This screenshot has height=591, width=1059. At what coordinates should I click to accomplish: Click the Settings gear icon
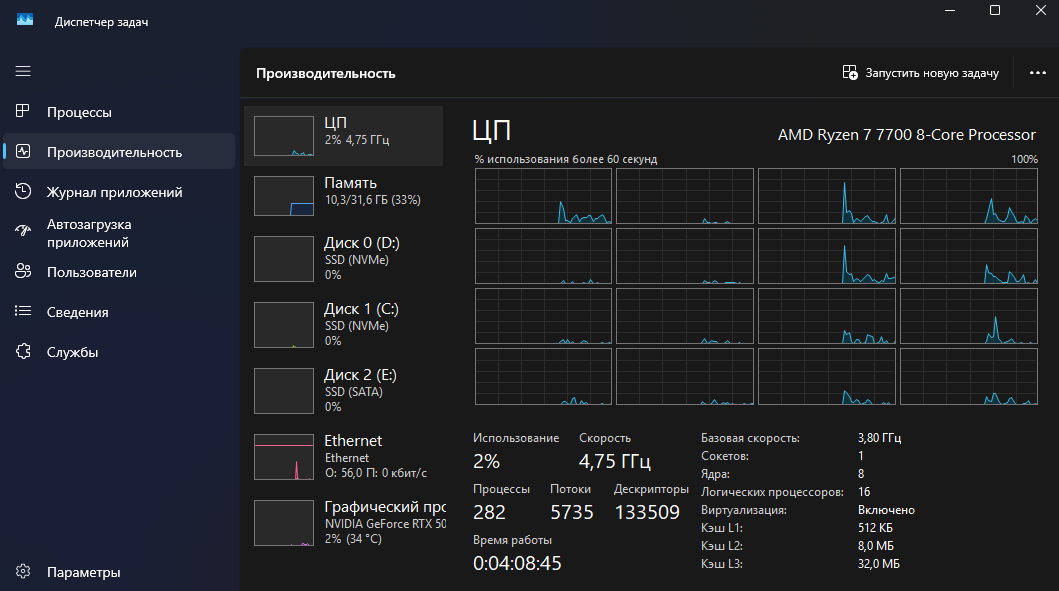[23, 572]
